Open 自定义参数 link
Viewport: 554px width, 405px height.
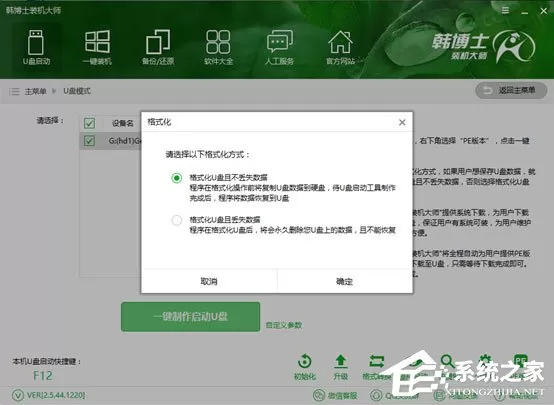click(x=284, y=325)
